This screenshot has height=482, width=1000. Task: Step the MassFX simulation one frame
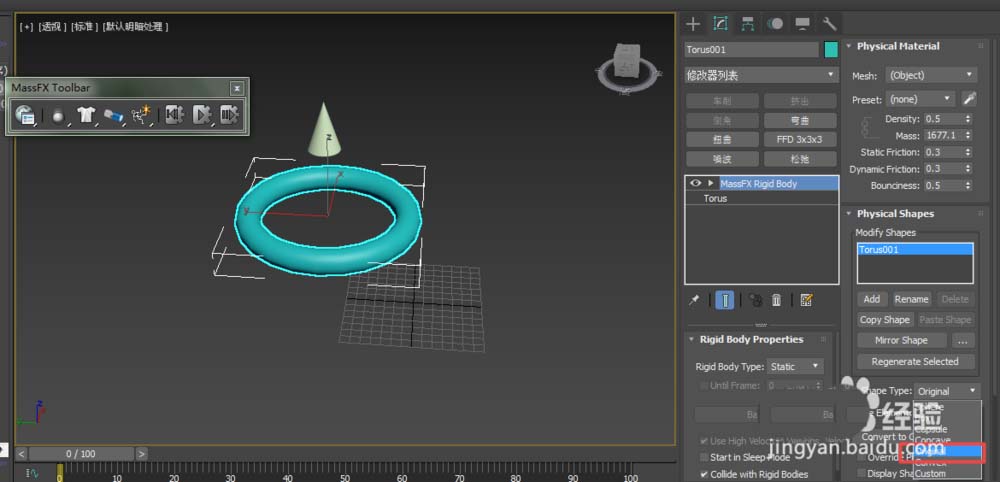point(229,115)
